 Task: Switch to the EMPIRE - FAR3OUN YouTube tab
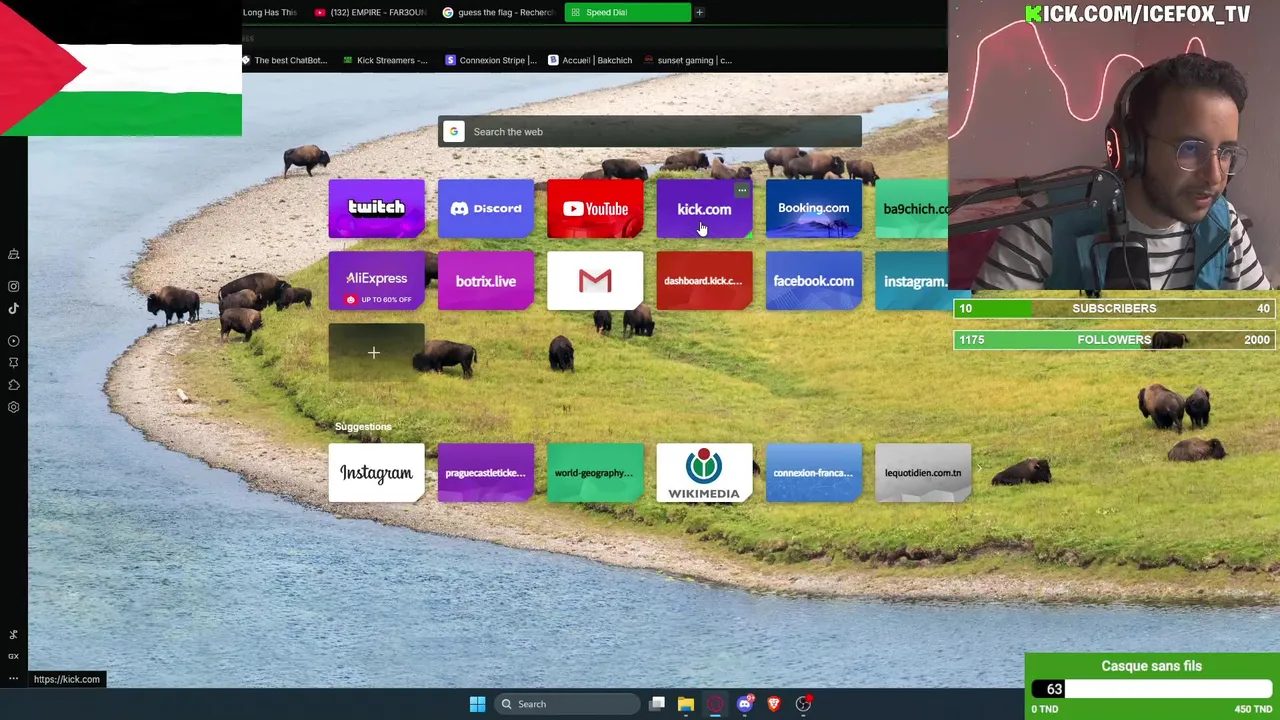pyautogui.click(x=370, y=12)
